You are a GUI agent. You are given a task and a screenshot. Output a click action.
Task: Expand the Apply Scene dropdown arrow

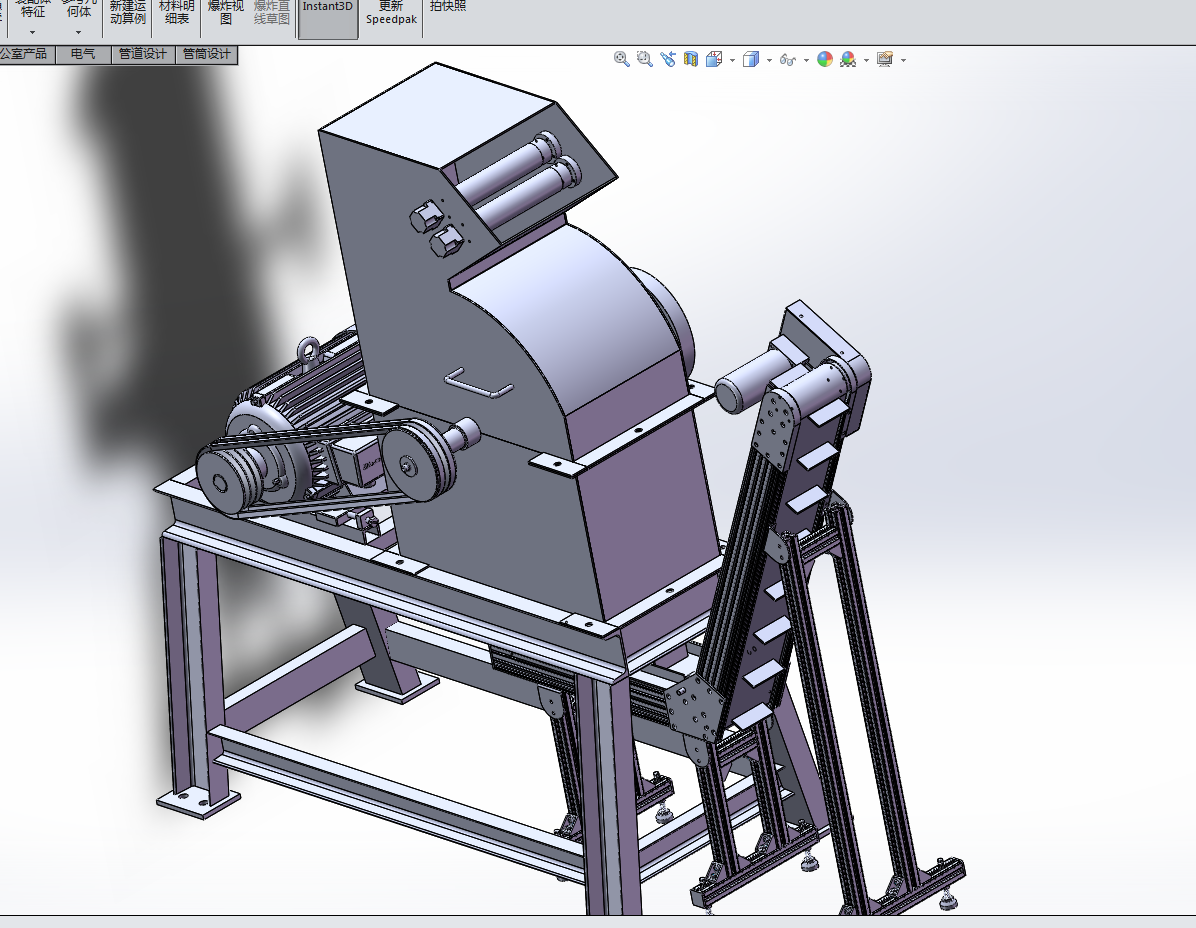coord(866,60)
